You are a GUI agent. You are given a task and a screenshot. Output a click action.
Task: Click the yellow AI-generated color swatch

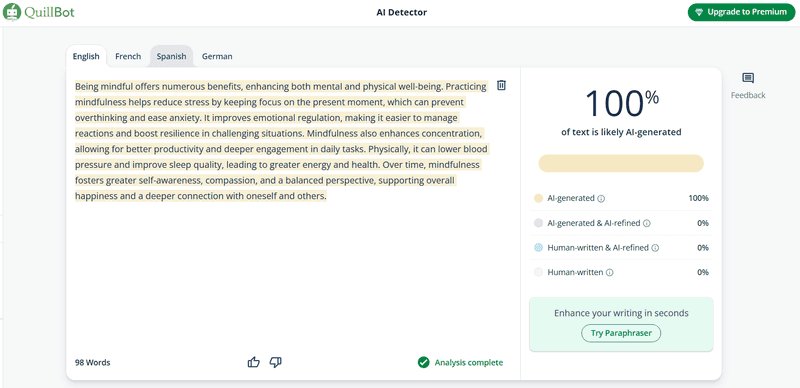[x=538, y=199]
